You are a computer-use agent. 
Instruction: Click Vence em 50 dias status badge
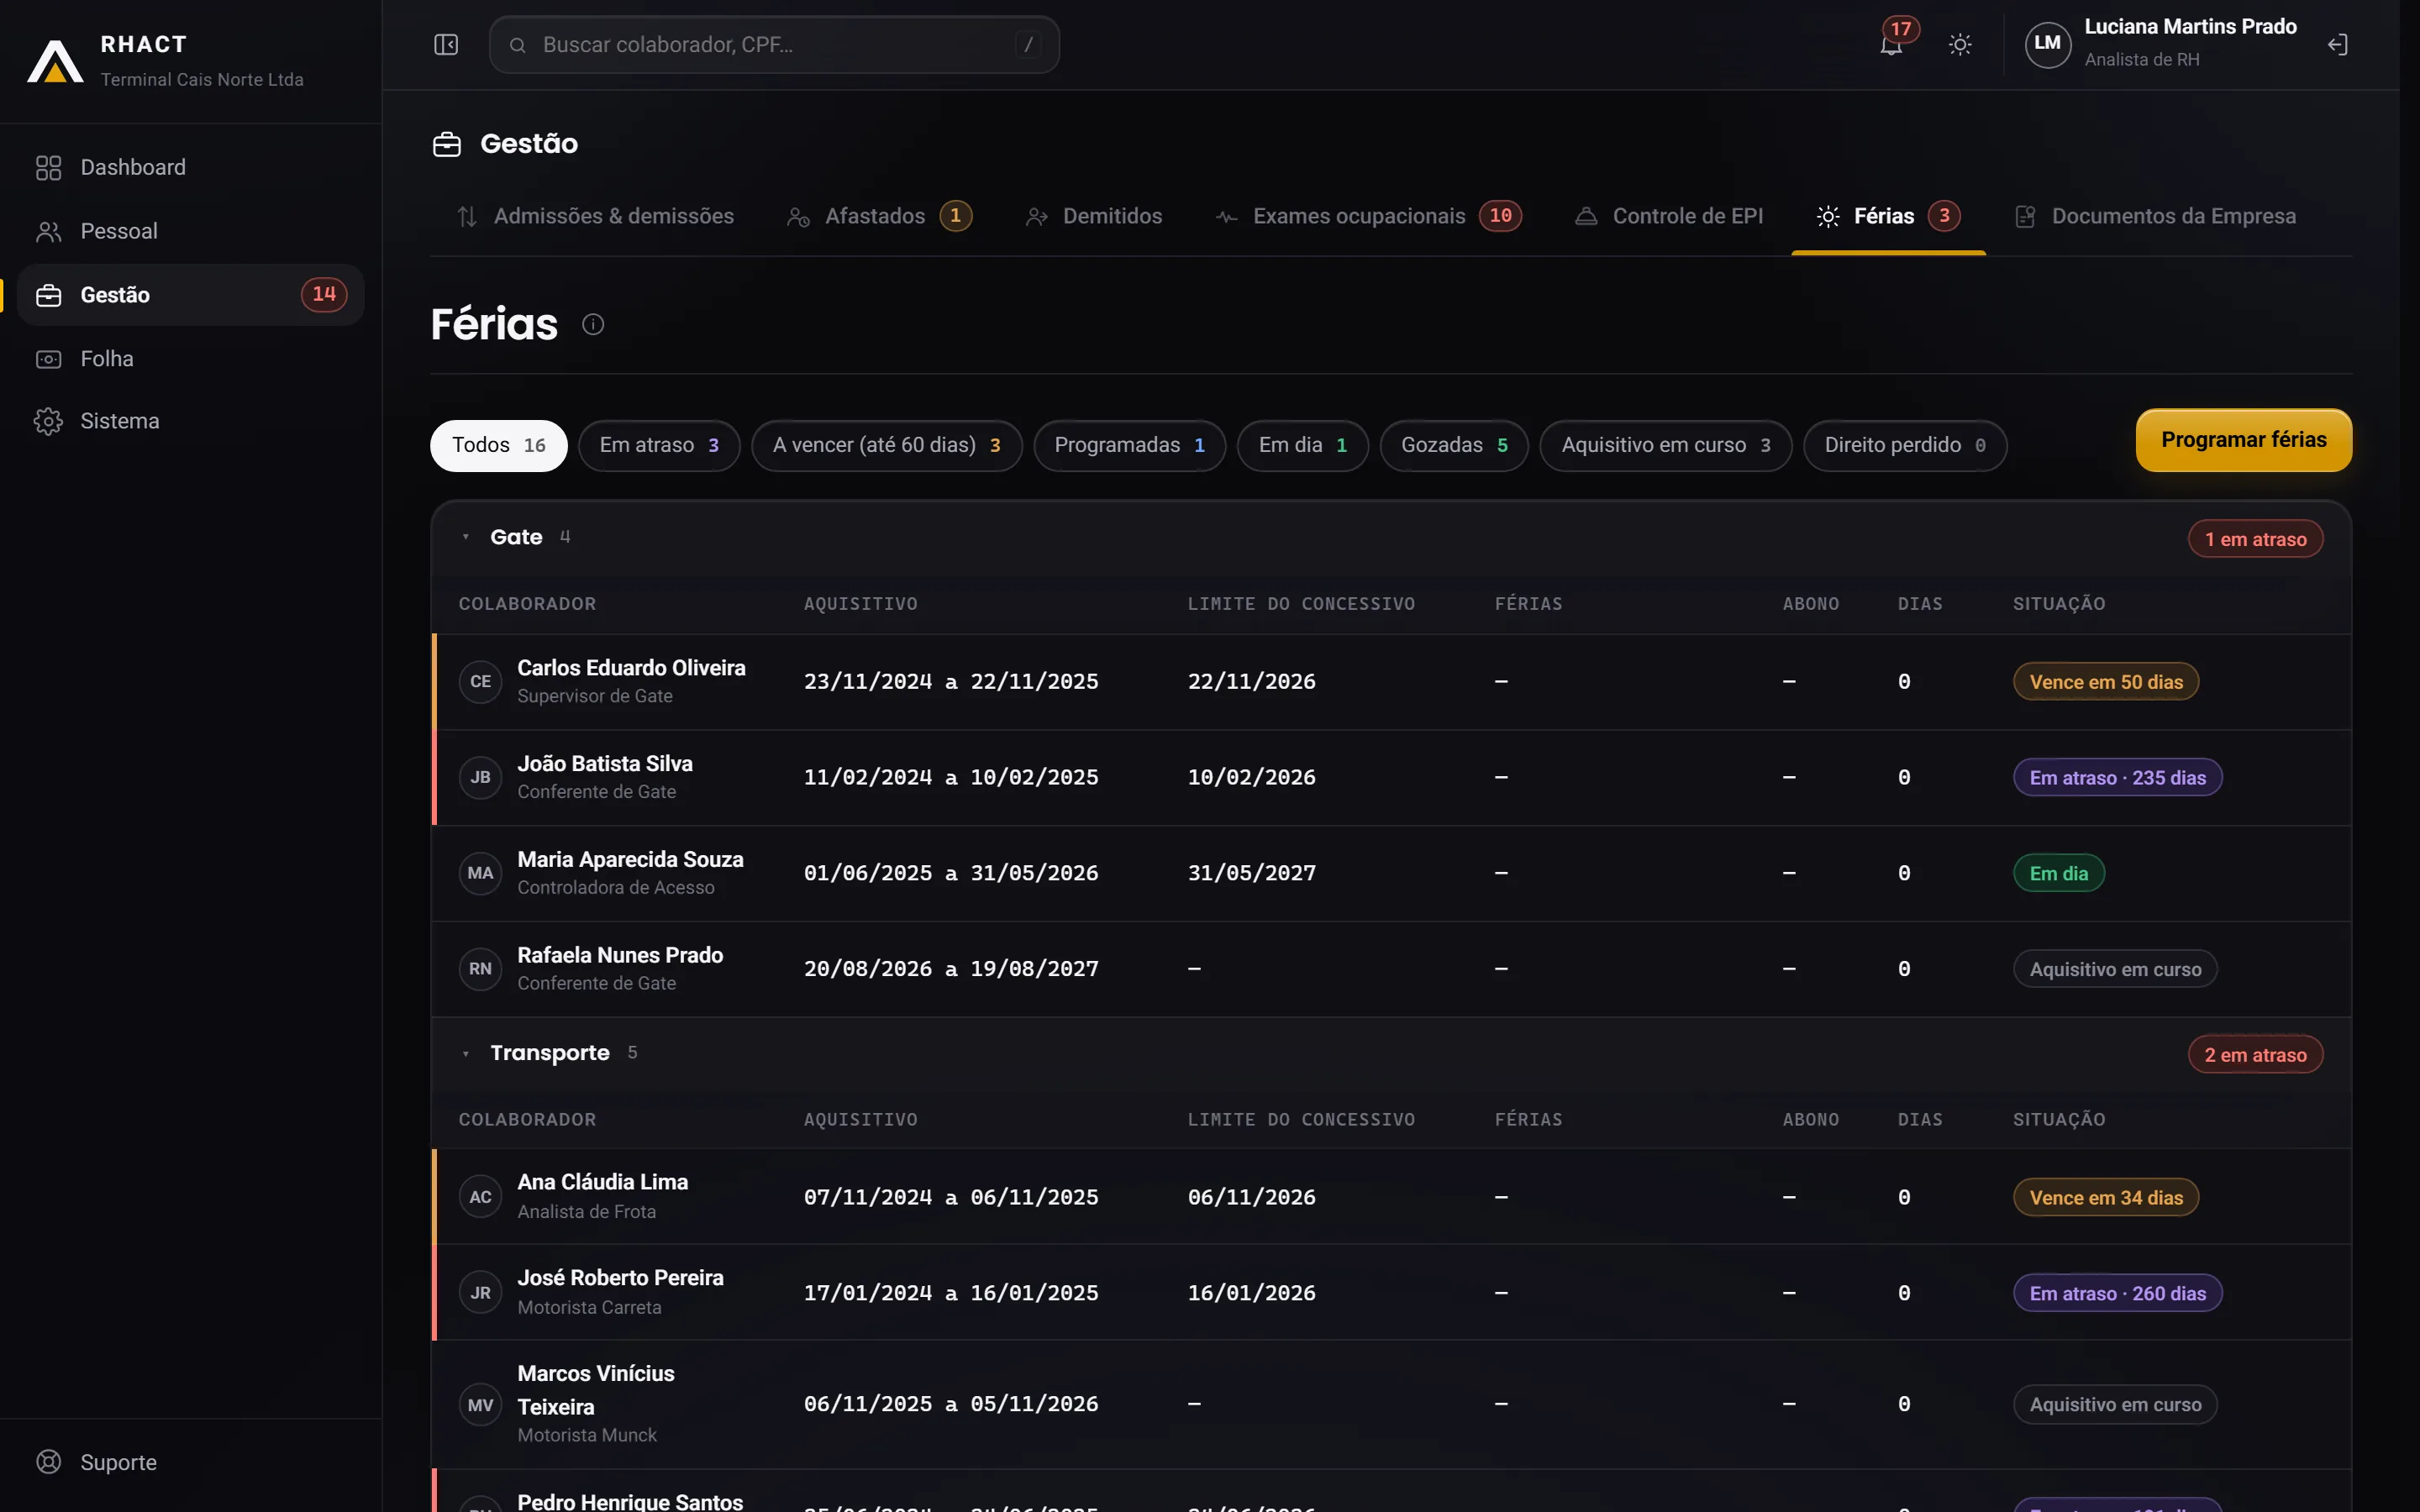pyautogui.click(x=2106, y=682)
